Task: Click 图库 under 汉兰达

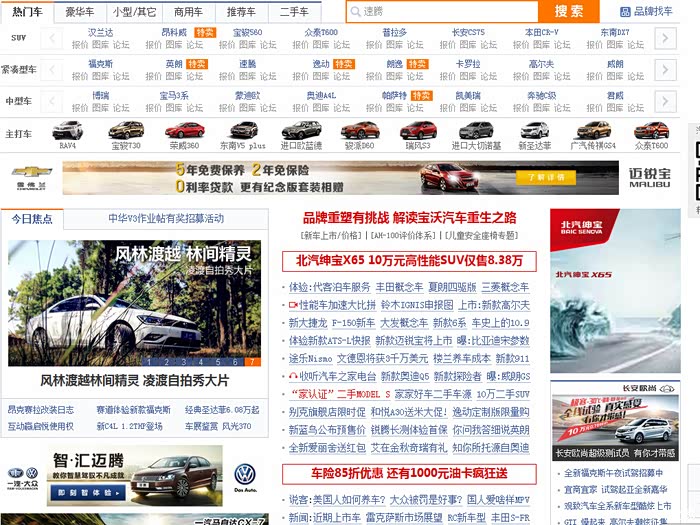Action: tap(100, 45)
